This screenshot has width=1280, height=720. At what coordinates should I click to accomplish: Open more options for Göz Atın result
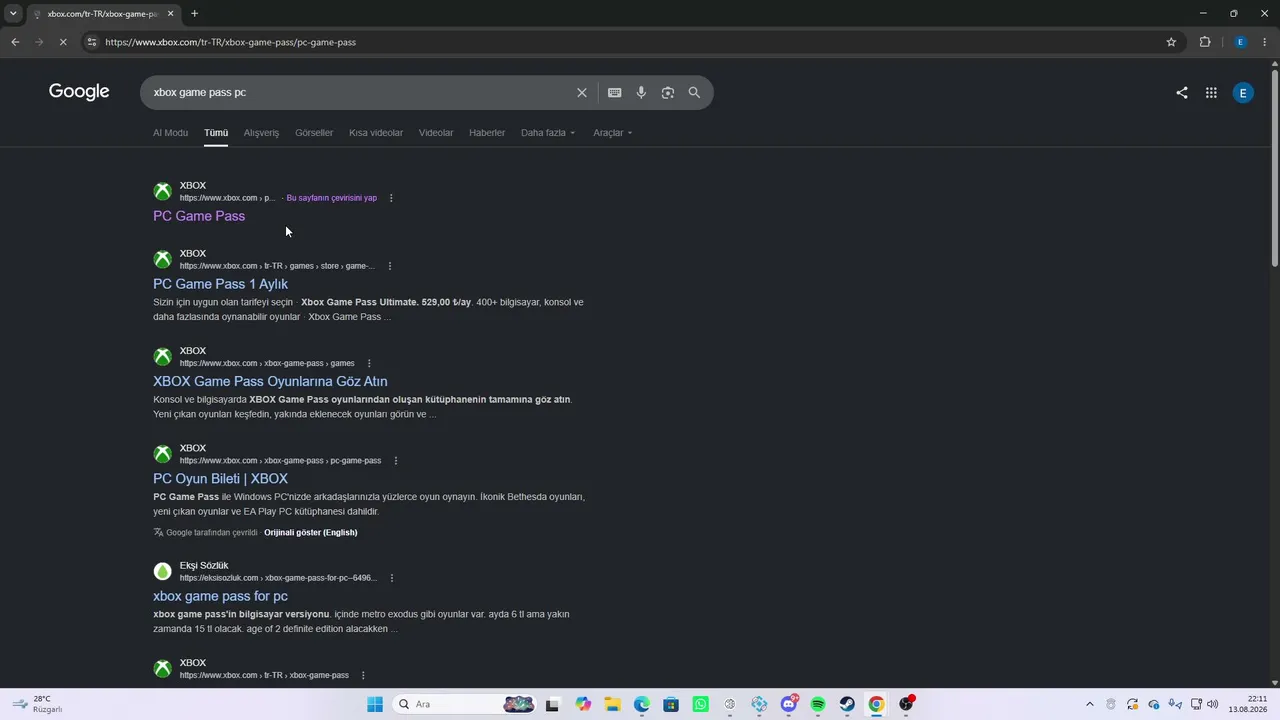click(x=369, y=363)
